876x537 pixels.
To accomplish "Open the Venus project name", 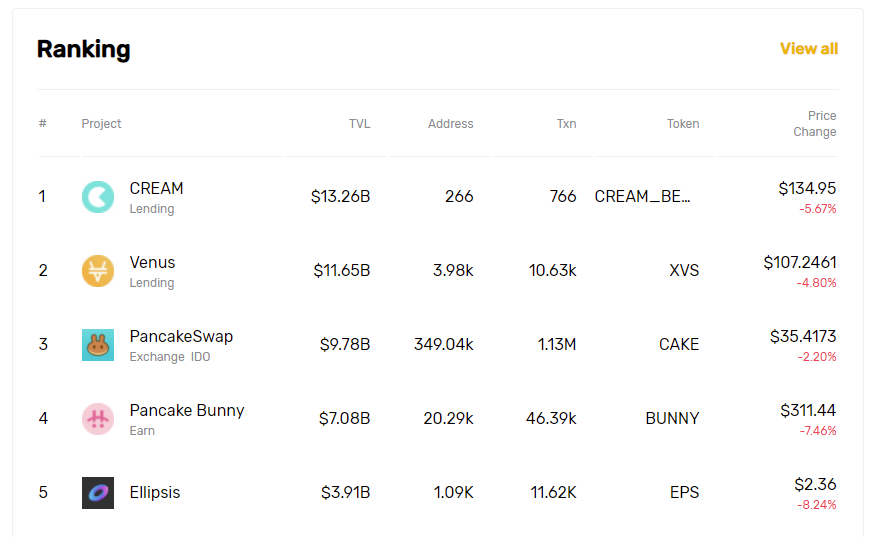I will pyautogui.click(x=152, y=262).
